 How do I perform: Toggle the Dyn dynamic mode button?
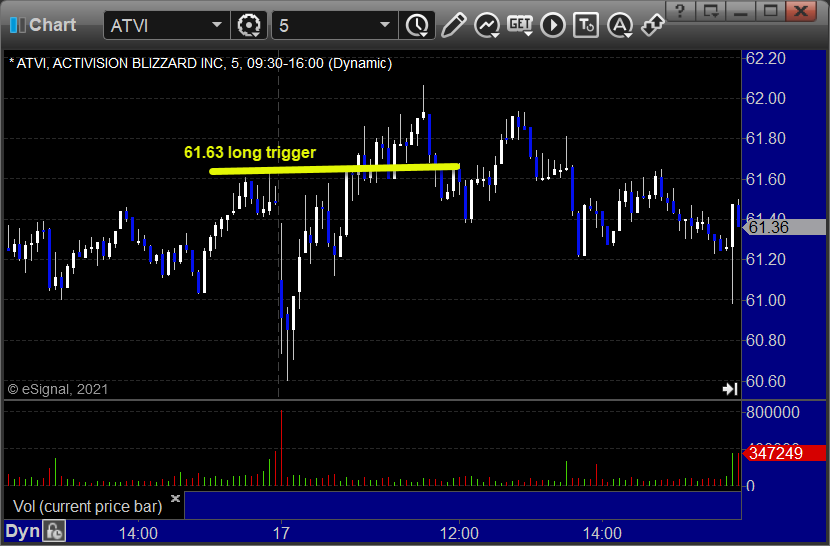[x=23, y=531]
